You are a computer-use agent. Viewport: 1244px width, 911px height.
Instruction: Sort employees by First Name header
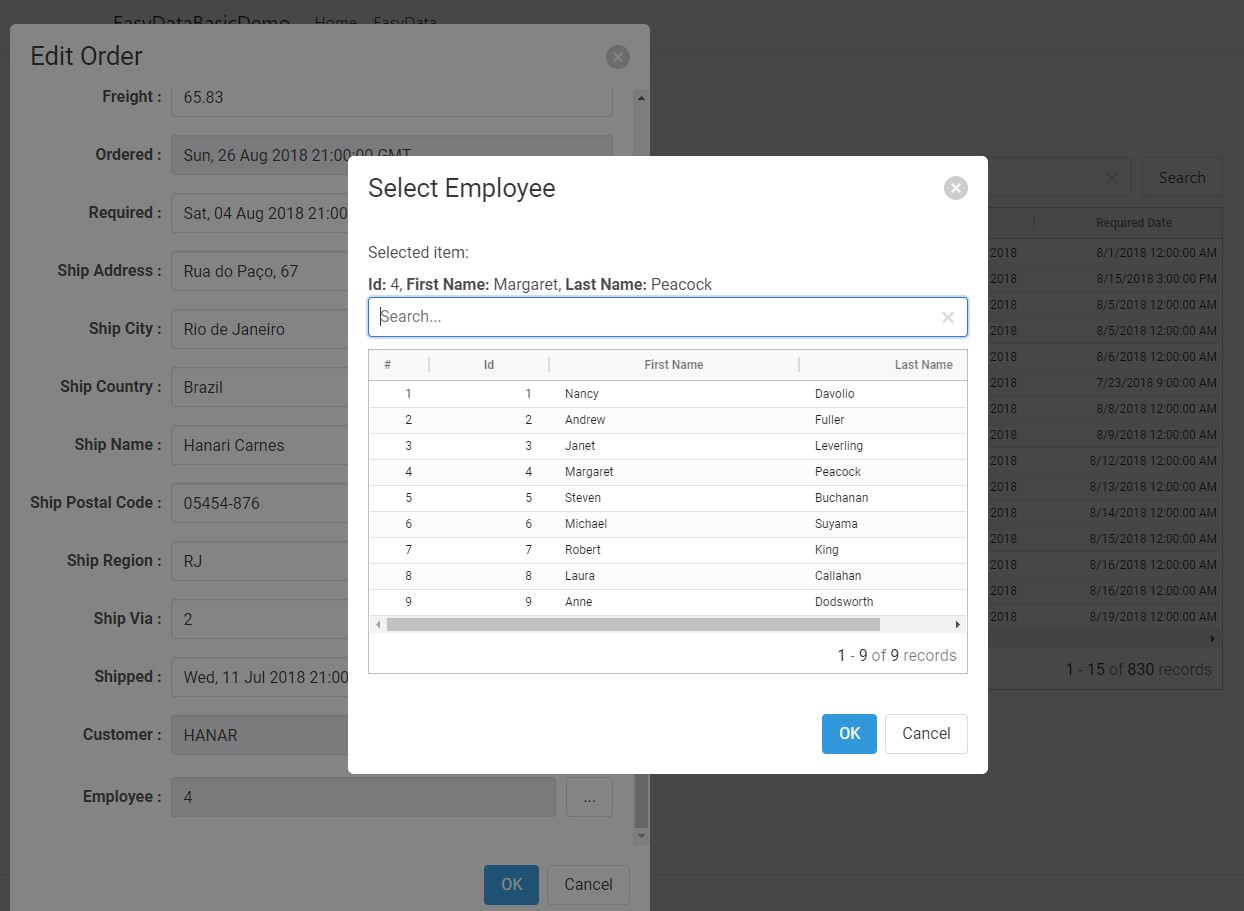tap(674, 364)
